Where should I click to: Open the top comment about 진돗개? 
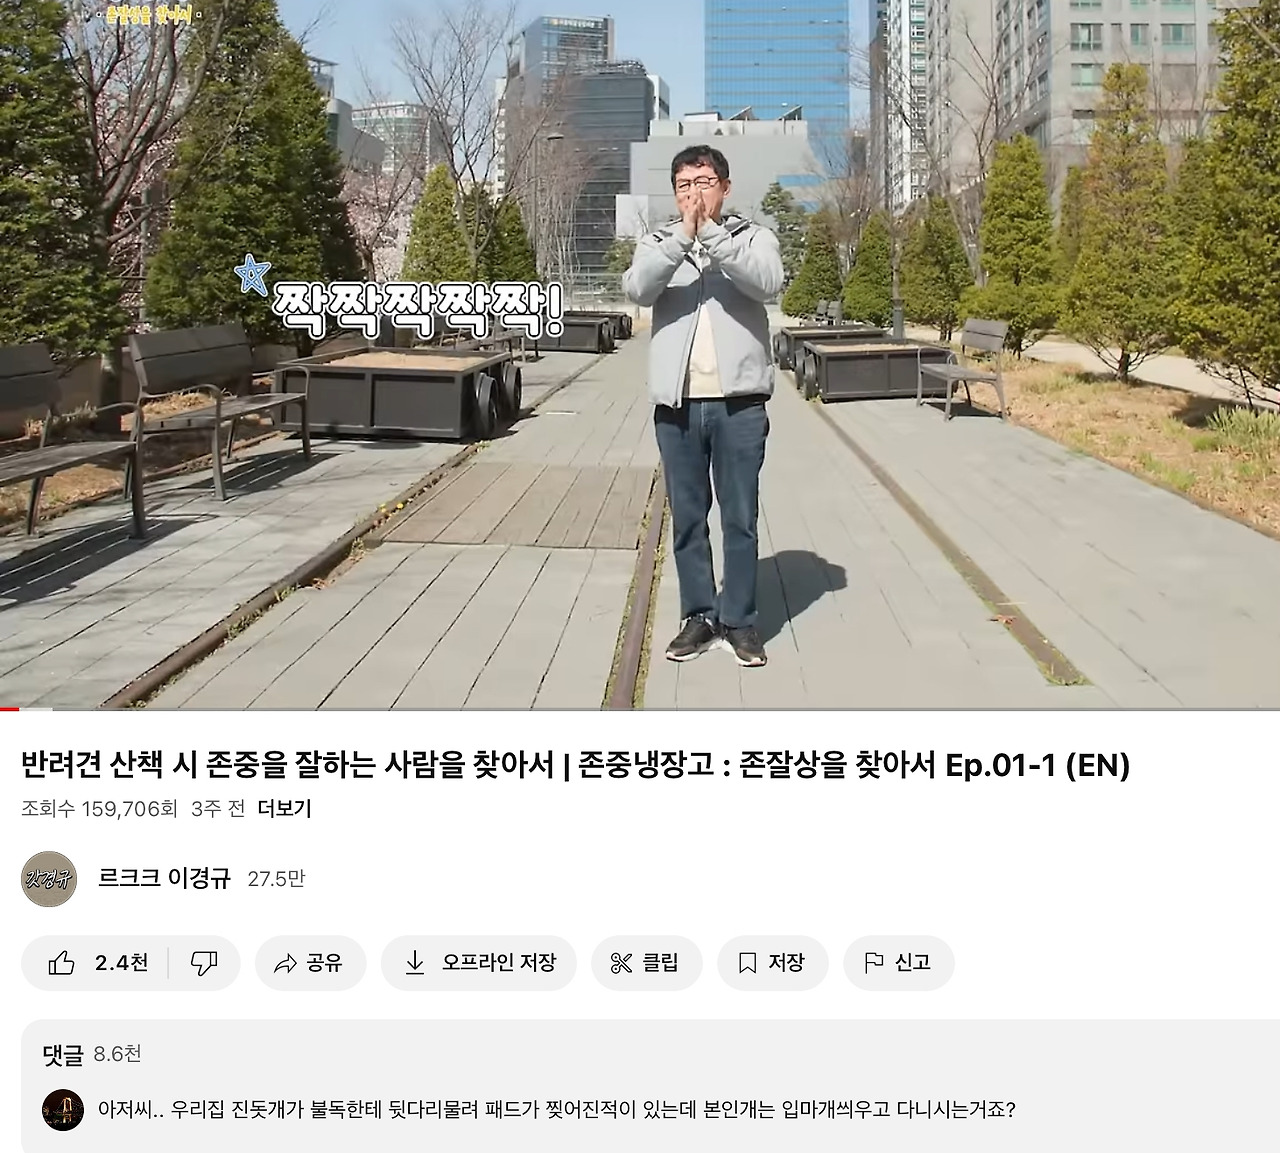(x=557, y=1110)
